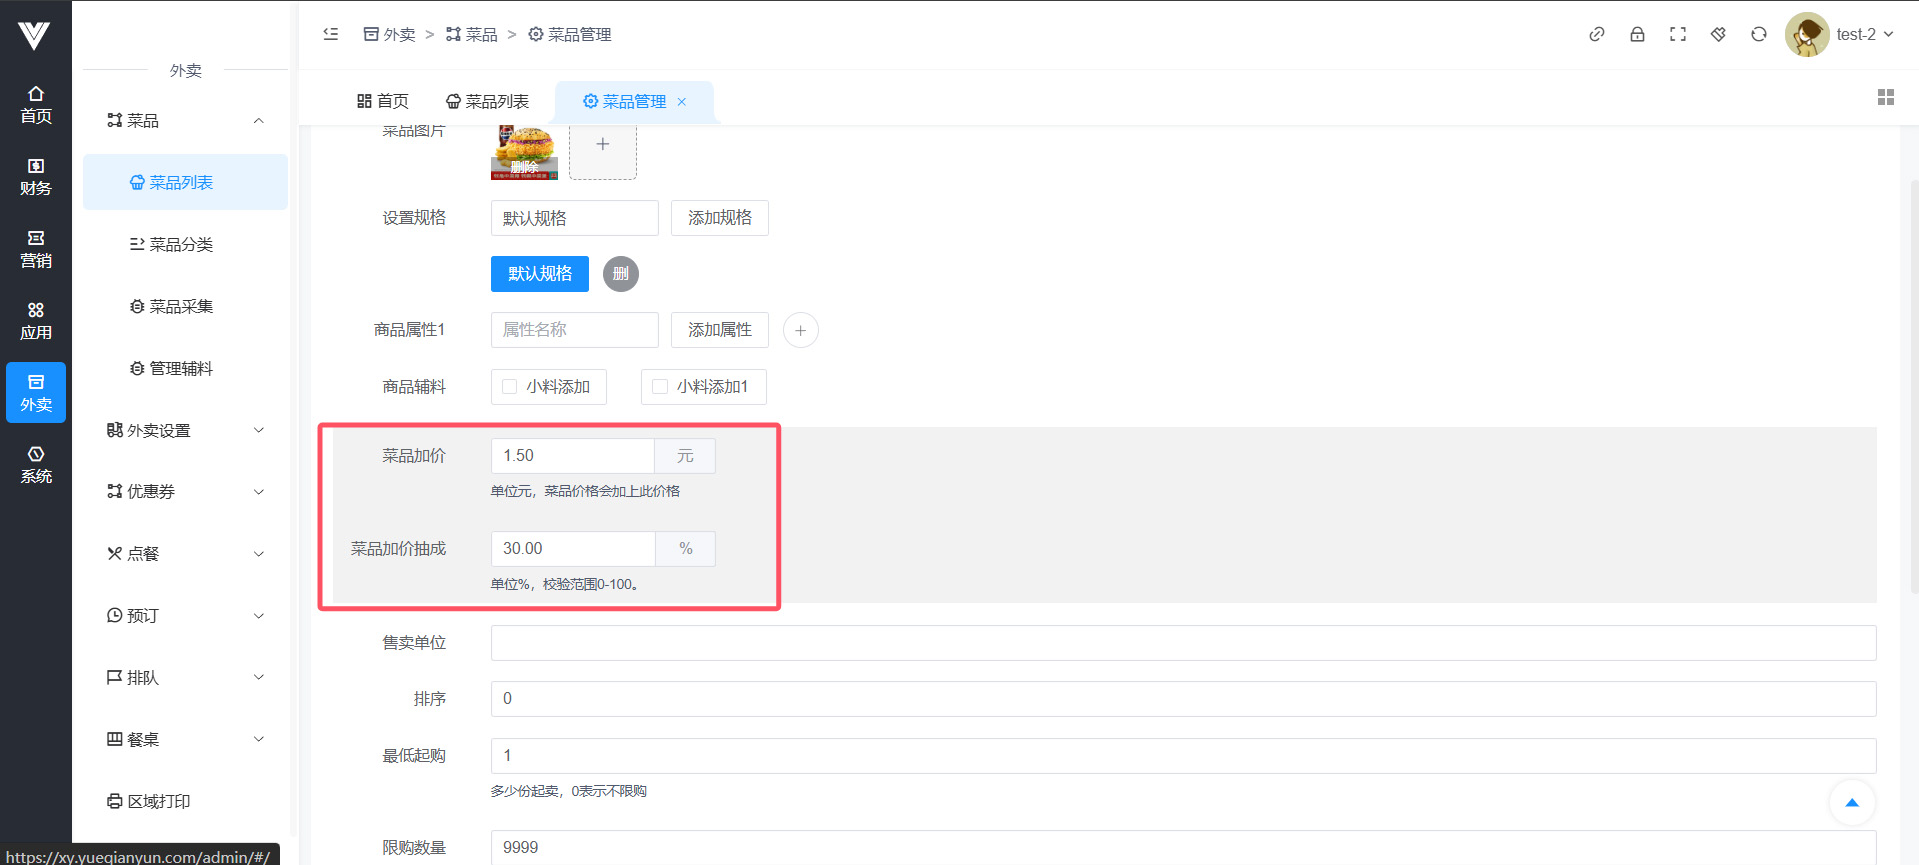
Task: Expand the 外卖设置 submenu
Action: click(185, 430)
